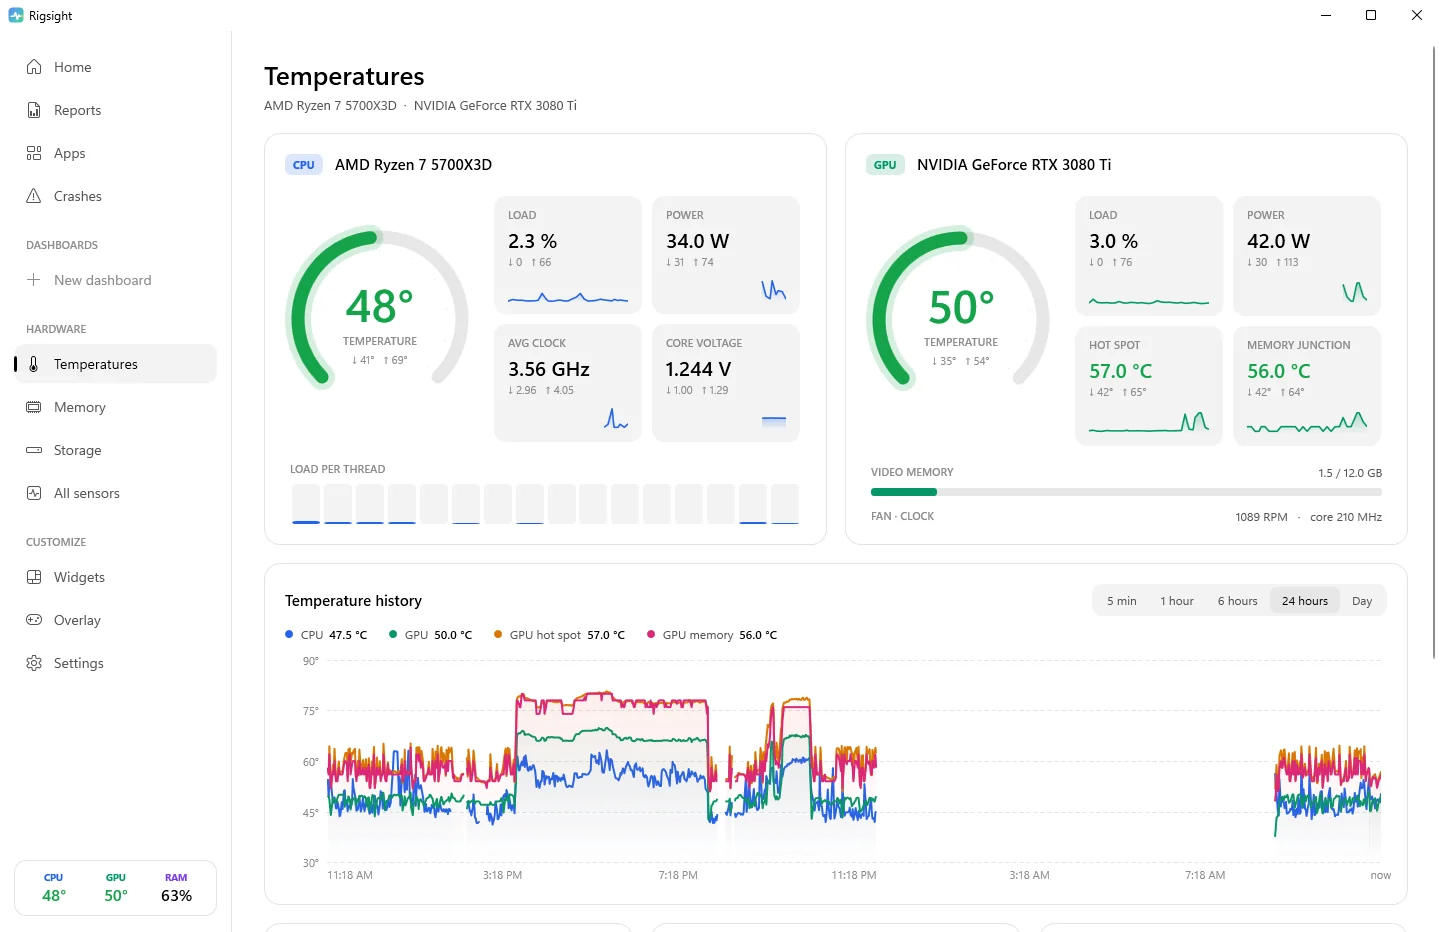Click the Memory Junction 56.0 °C tile
The height and width of the screenshot is (932, 1440).
point(1307,386)
